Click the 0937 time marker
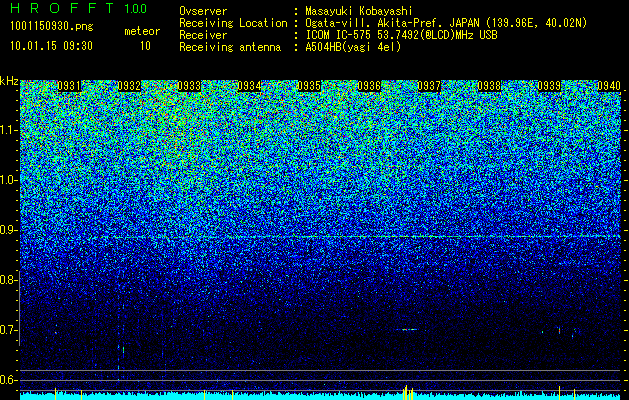The image size is (629, 400). point(429,86)
